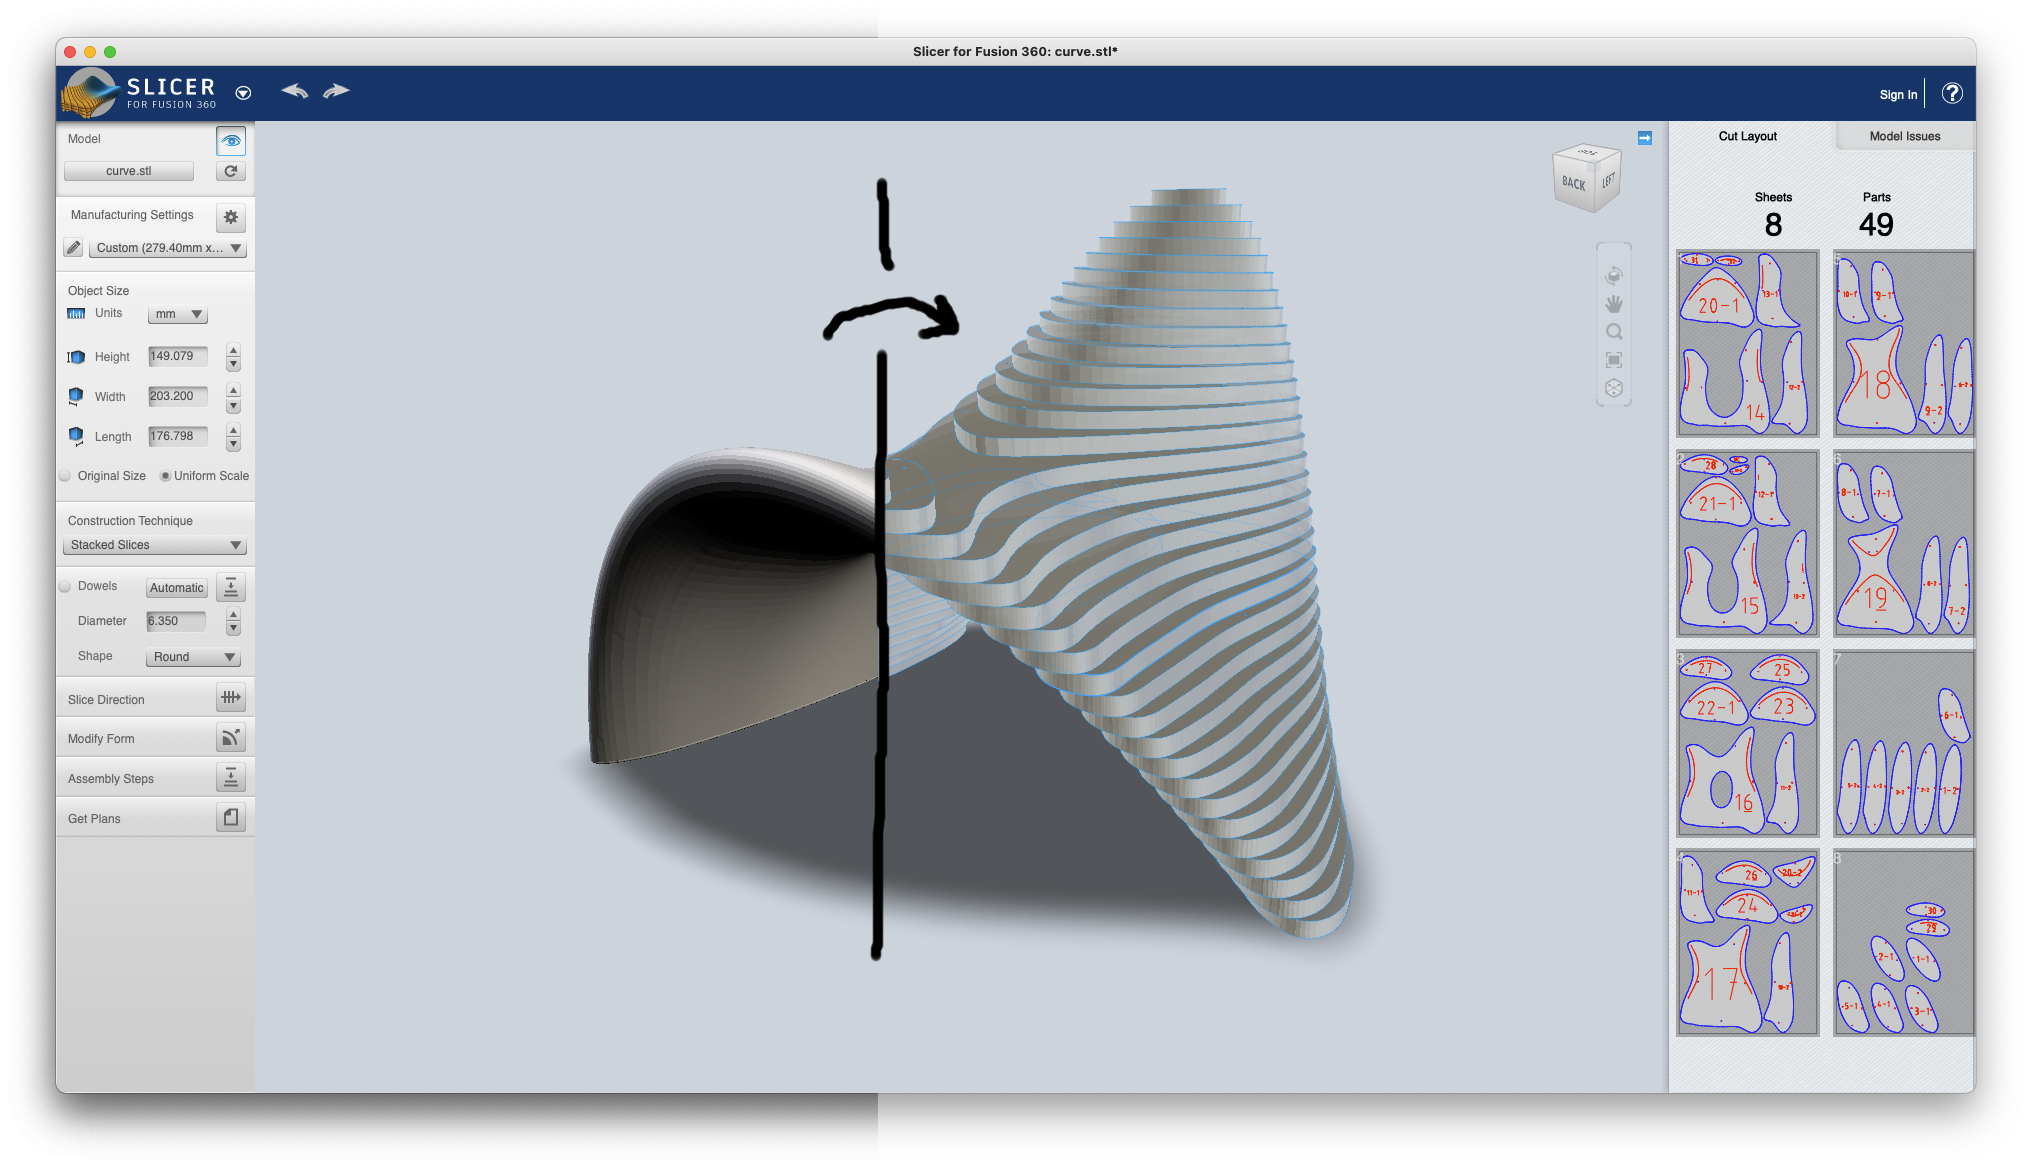Decrease Width with the down stepper
This screenshot has width=2032, height=1167.
[x=233, y=404]
